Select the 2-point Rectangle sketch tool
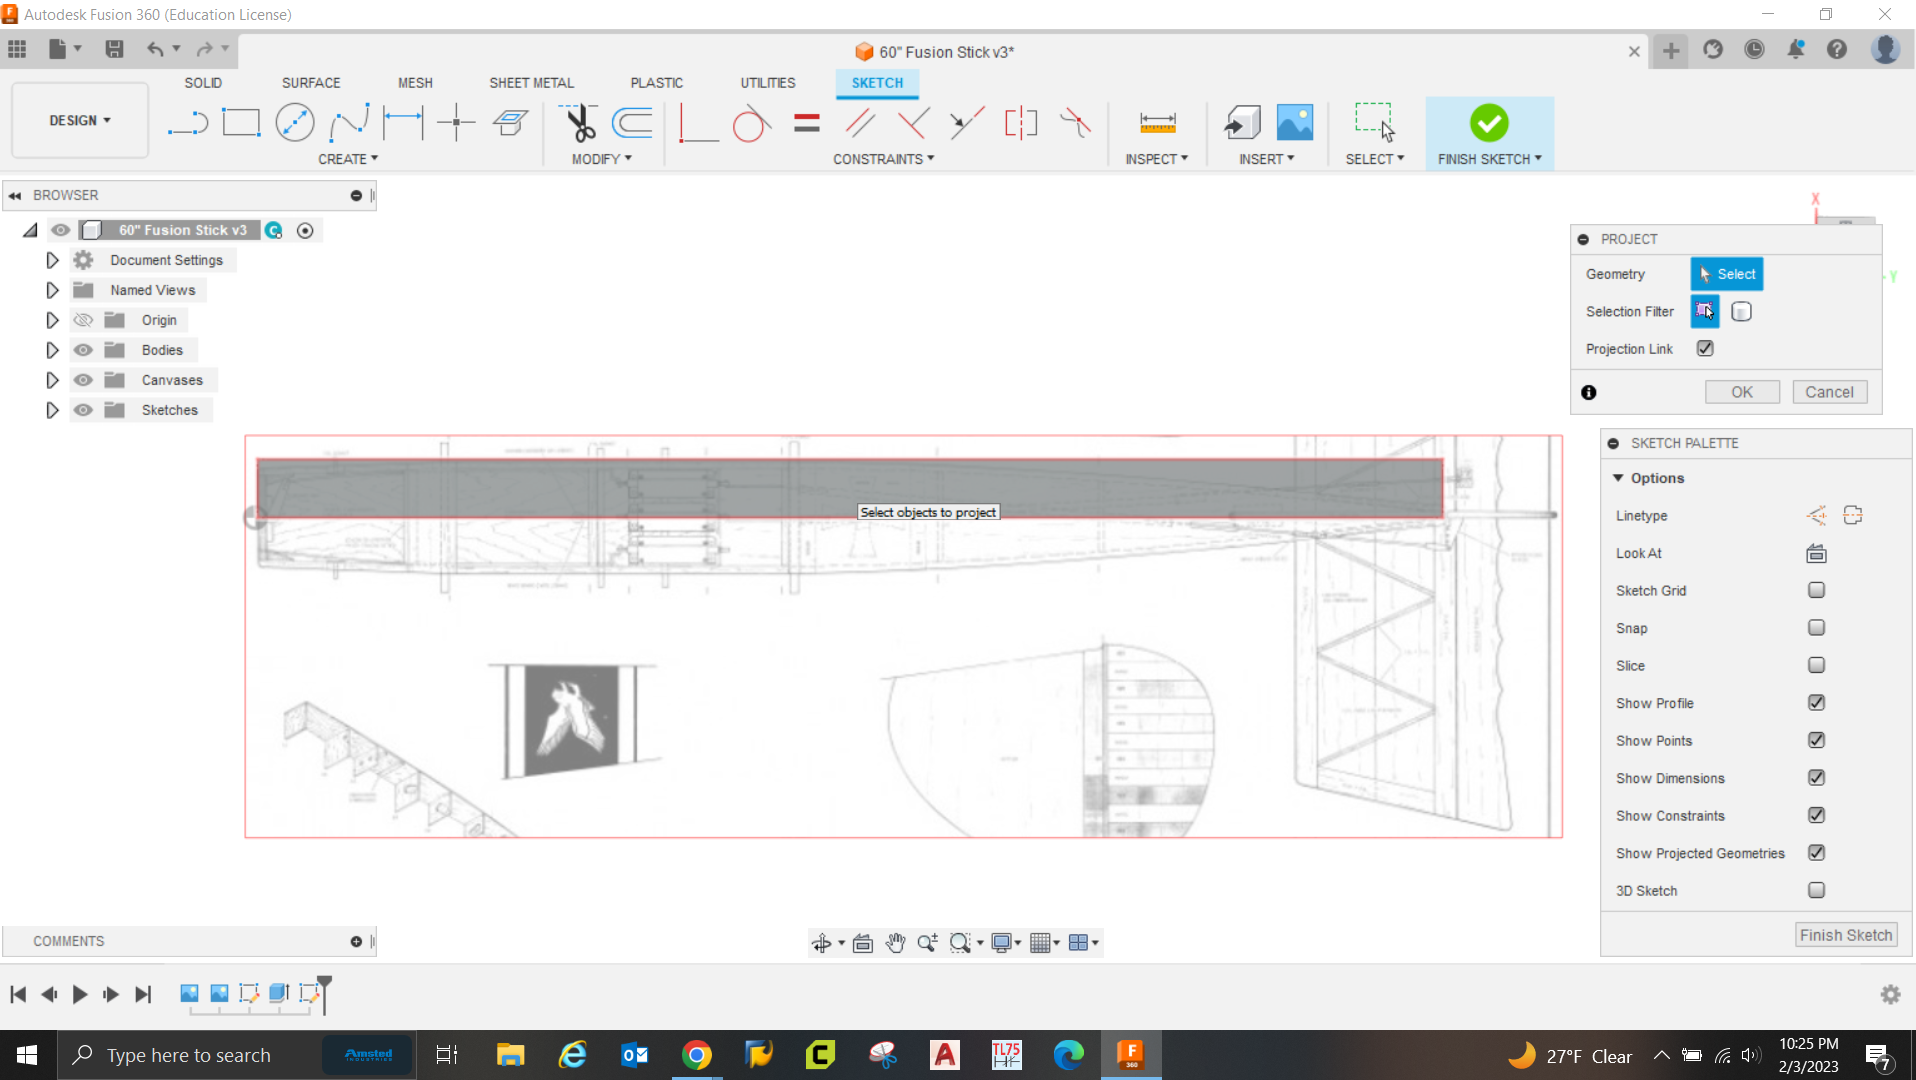This screenshot has width=1916, height=1080. click(241, 123)
